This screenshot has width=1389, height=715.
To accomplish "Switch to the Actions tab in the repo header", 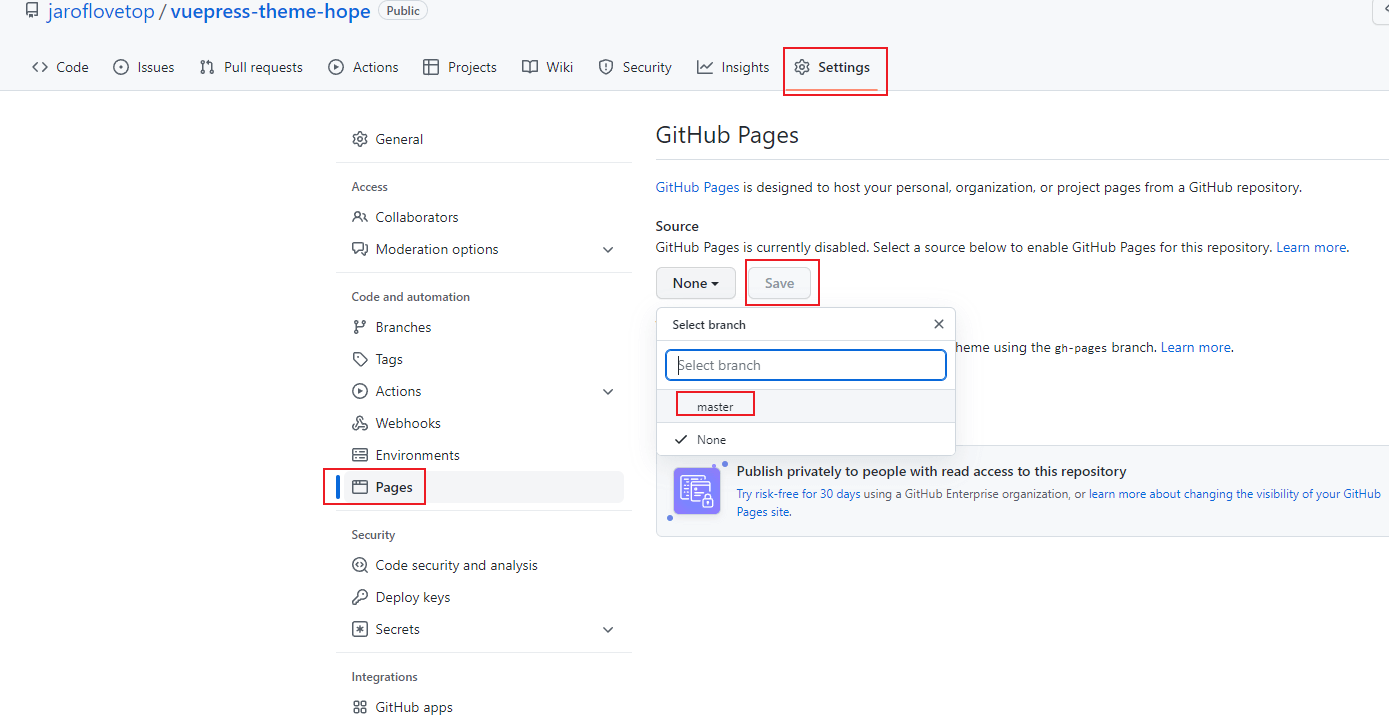I will (x=363, y=67).
